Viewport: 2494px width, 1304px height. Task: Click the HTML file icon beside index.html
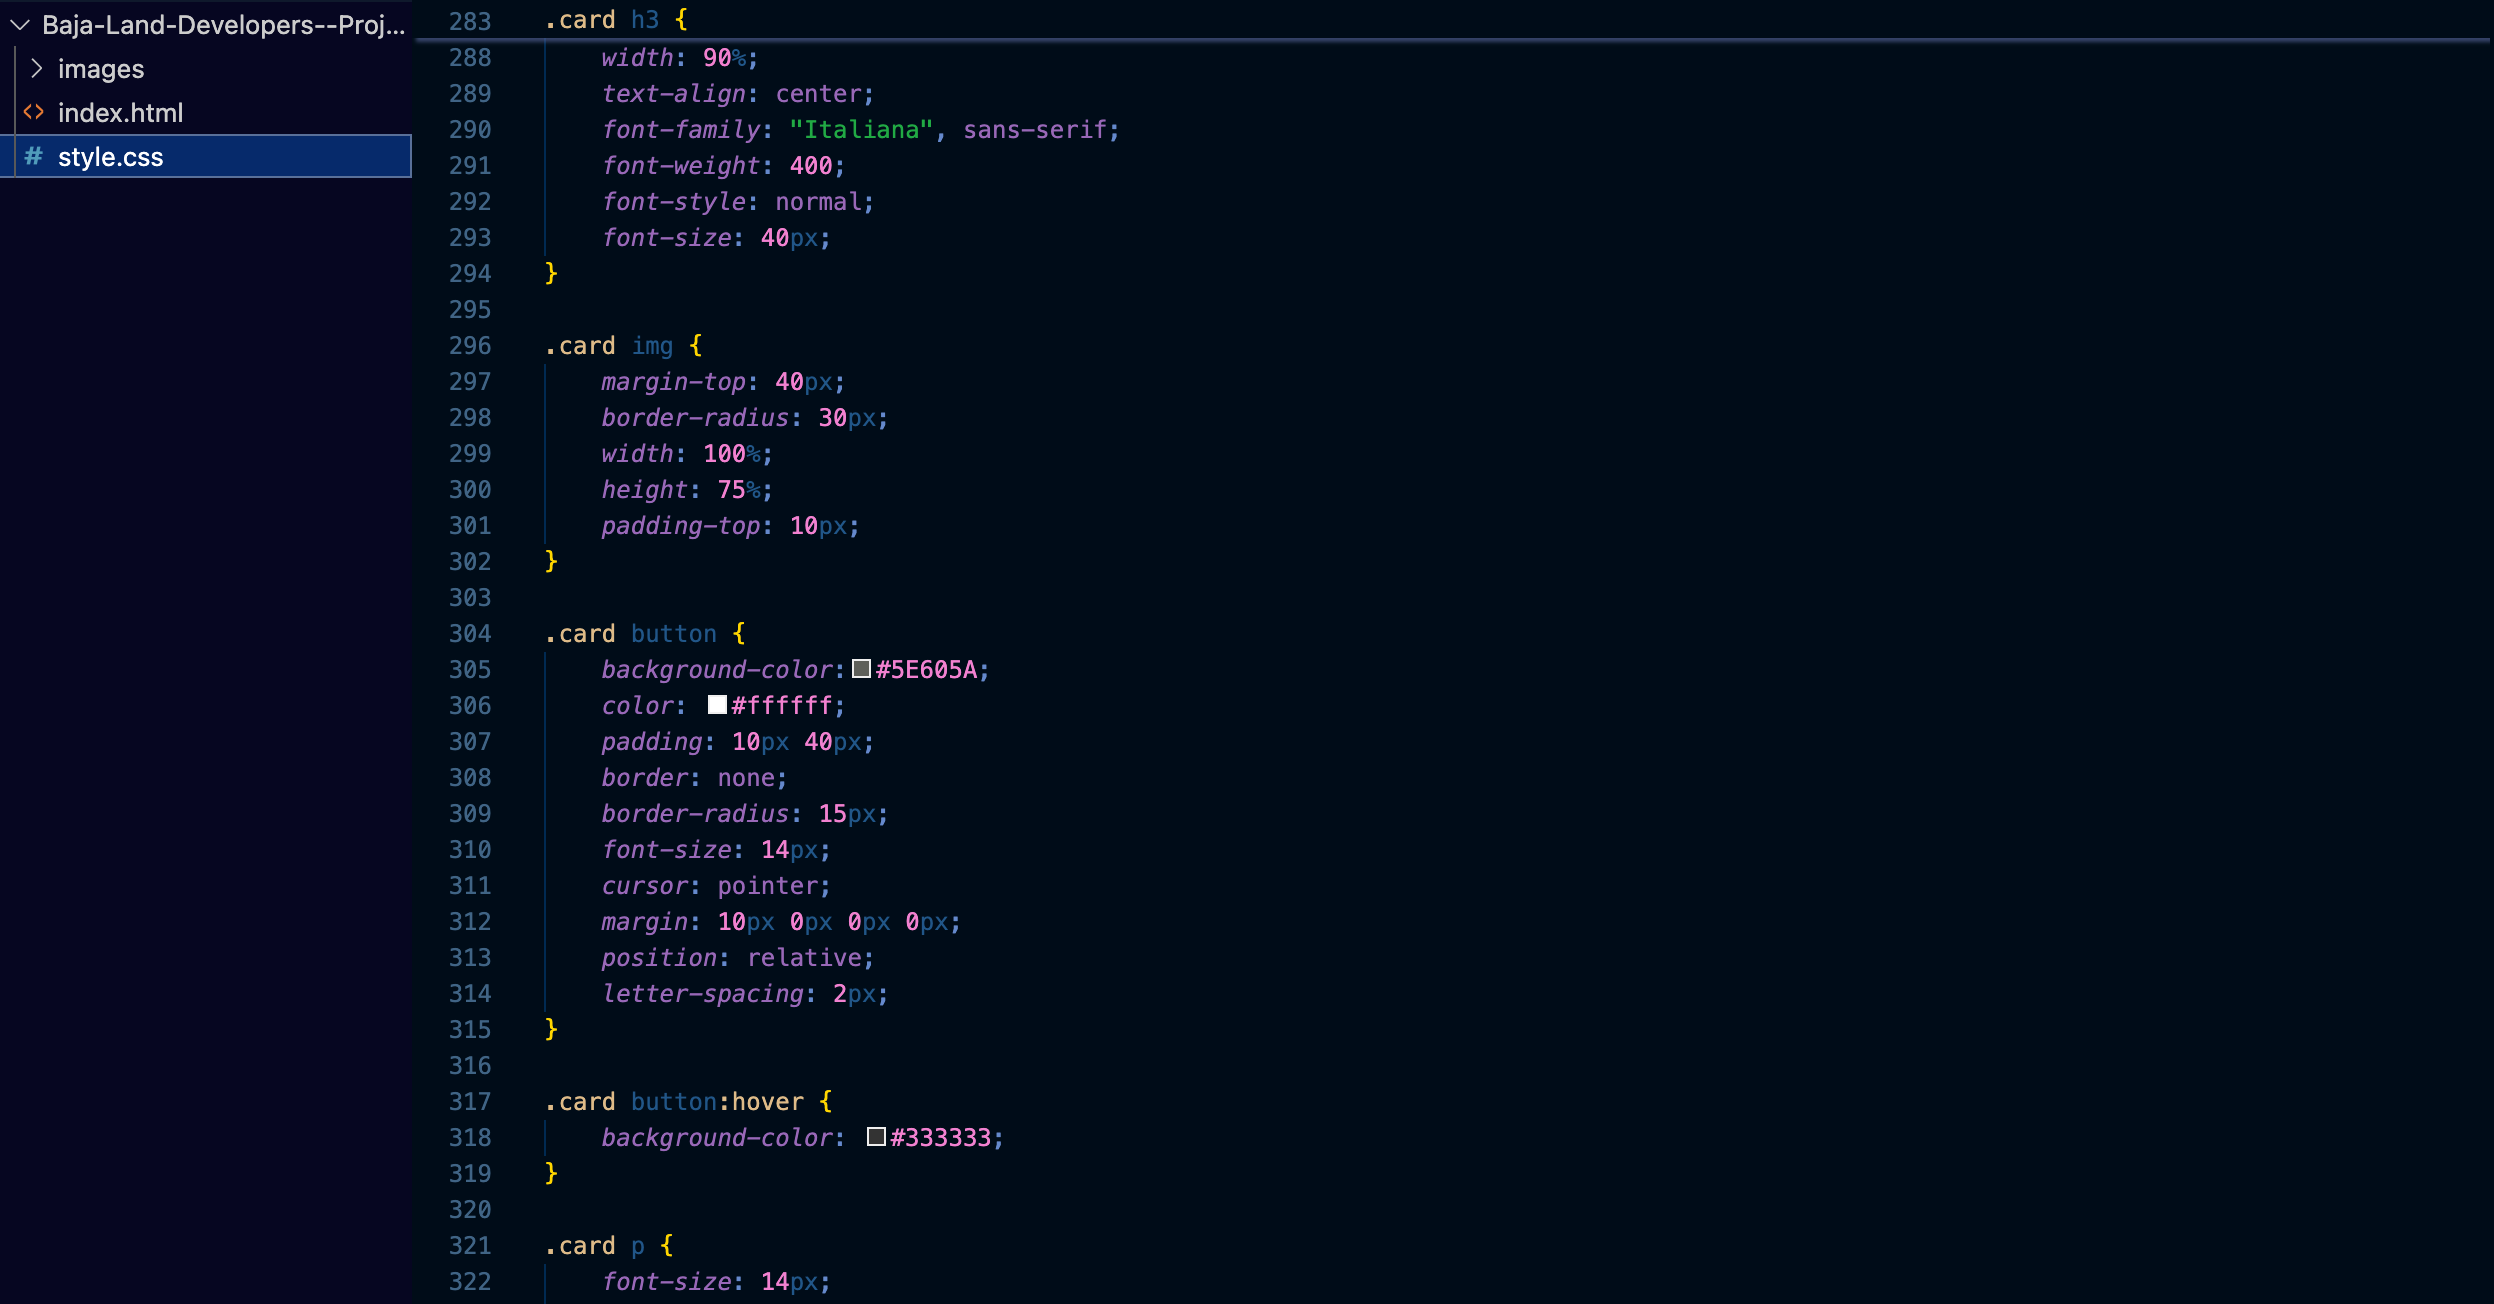point(34,113)
